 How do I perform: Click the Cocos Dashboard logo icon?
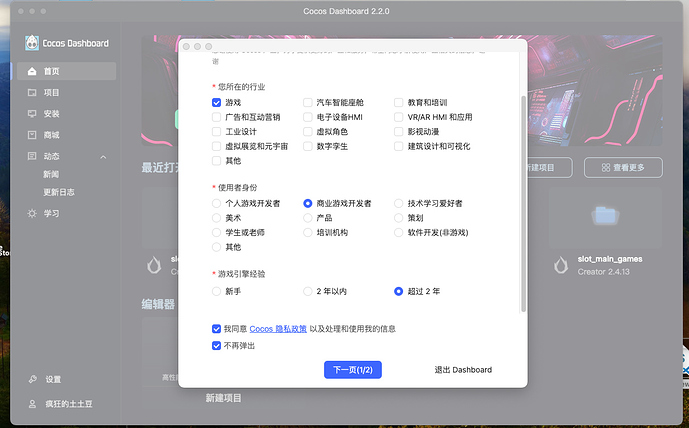click(x=32, y=43)
